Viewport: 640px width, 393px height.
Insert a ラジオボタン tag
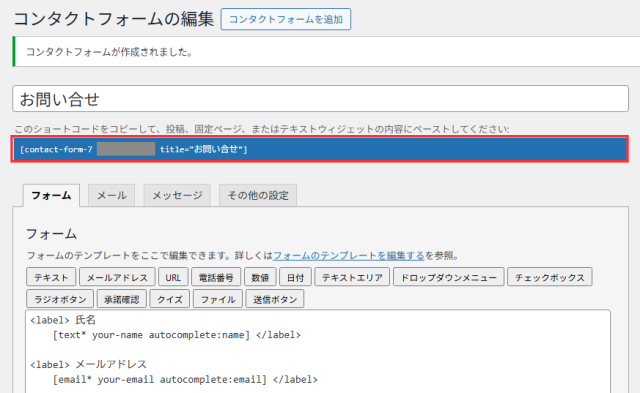60,299
